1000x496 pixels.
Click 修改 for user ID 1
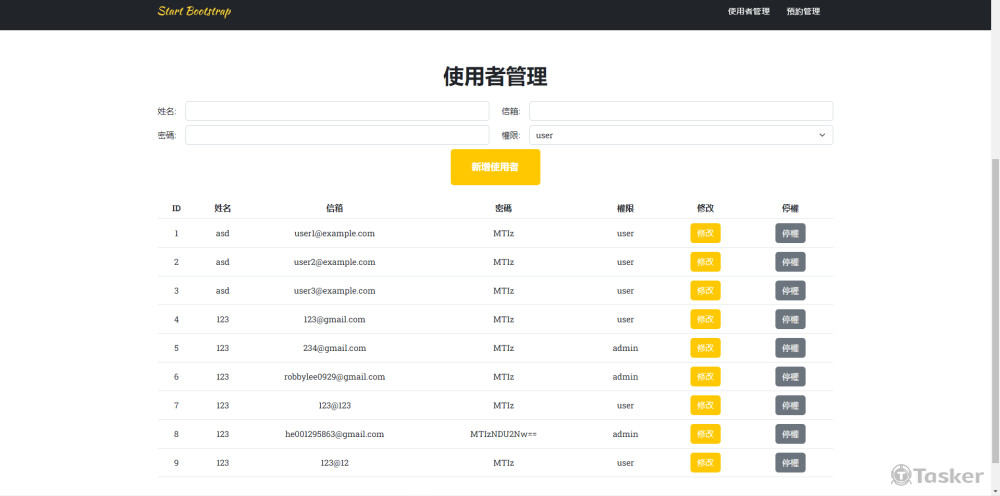pos(705,233)
